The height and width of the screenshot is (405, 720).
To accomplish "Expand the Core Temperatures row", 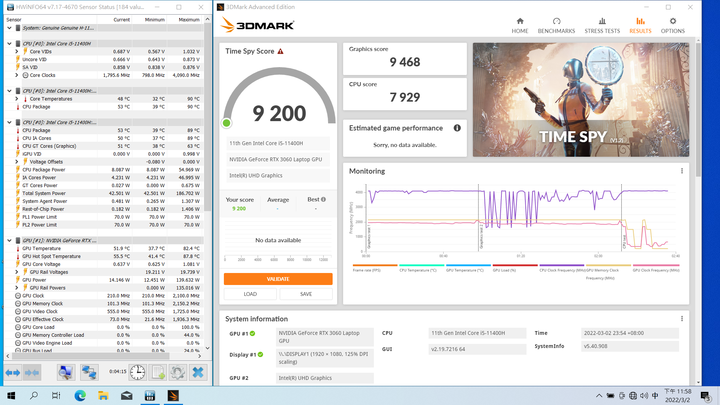I will (x=17, y=99).
